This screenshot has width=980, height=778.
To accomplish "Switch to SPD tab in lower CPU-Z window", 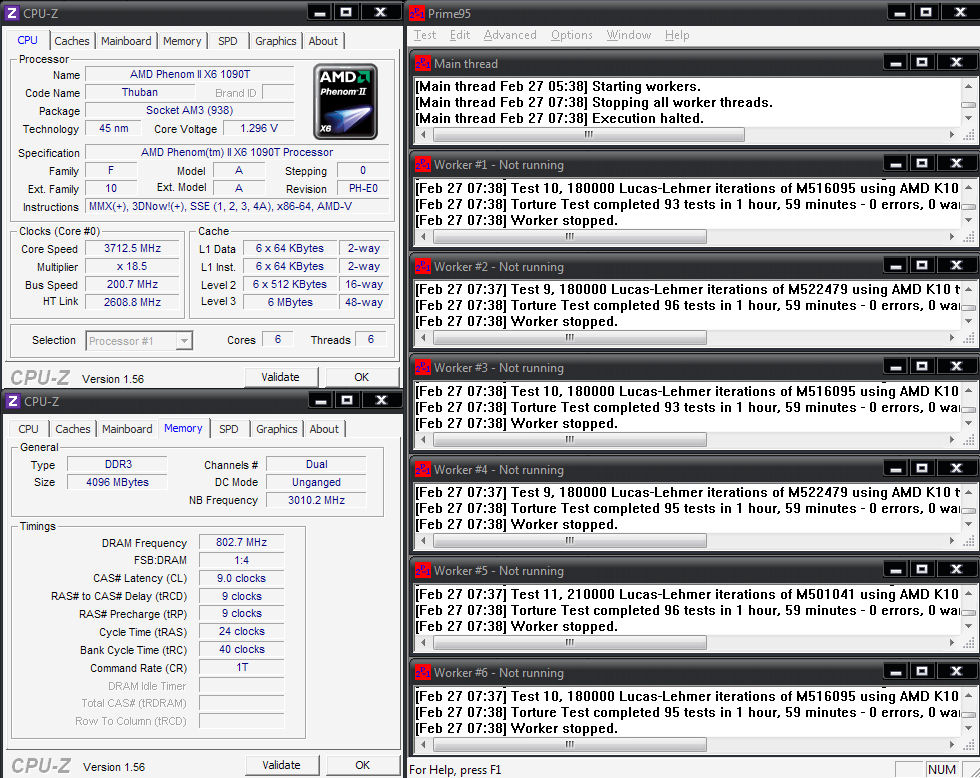I will tap(229, 429).
